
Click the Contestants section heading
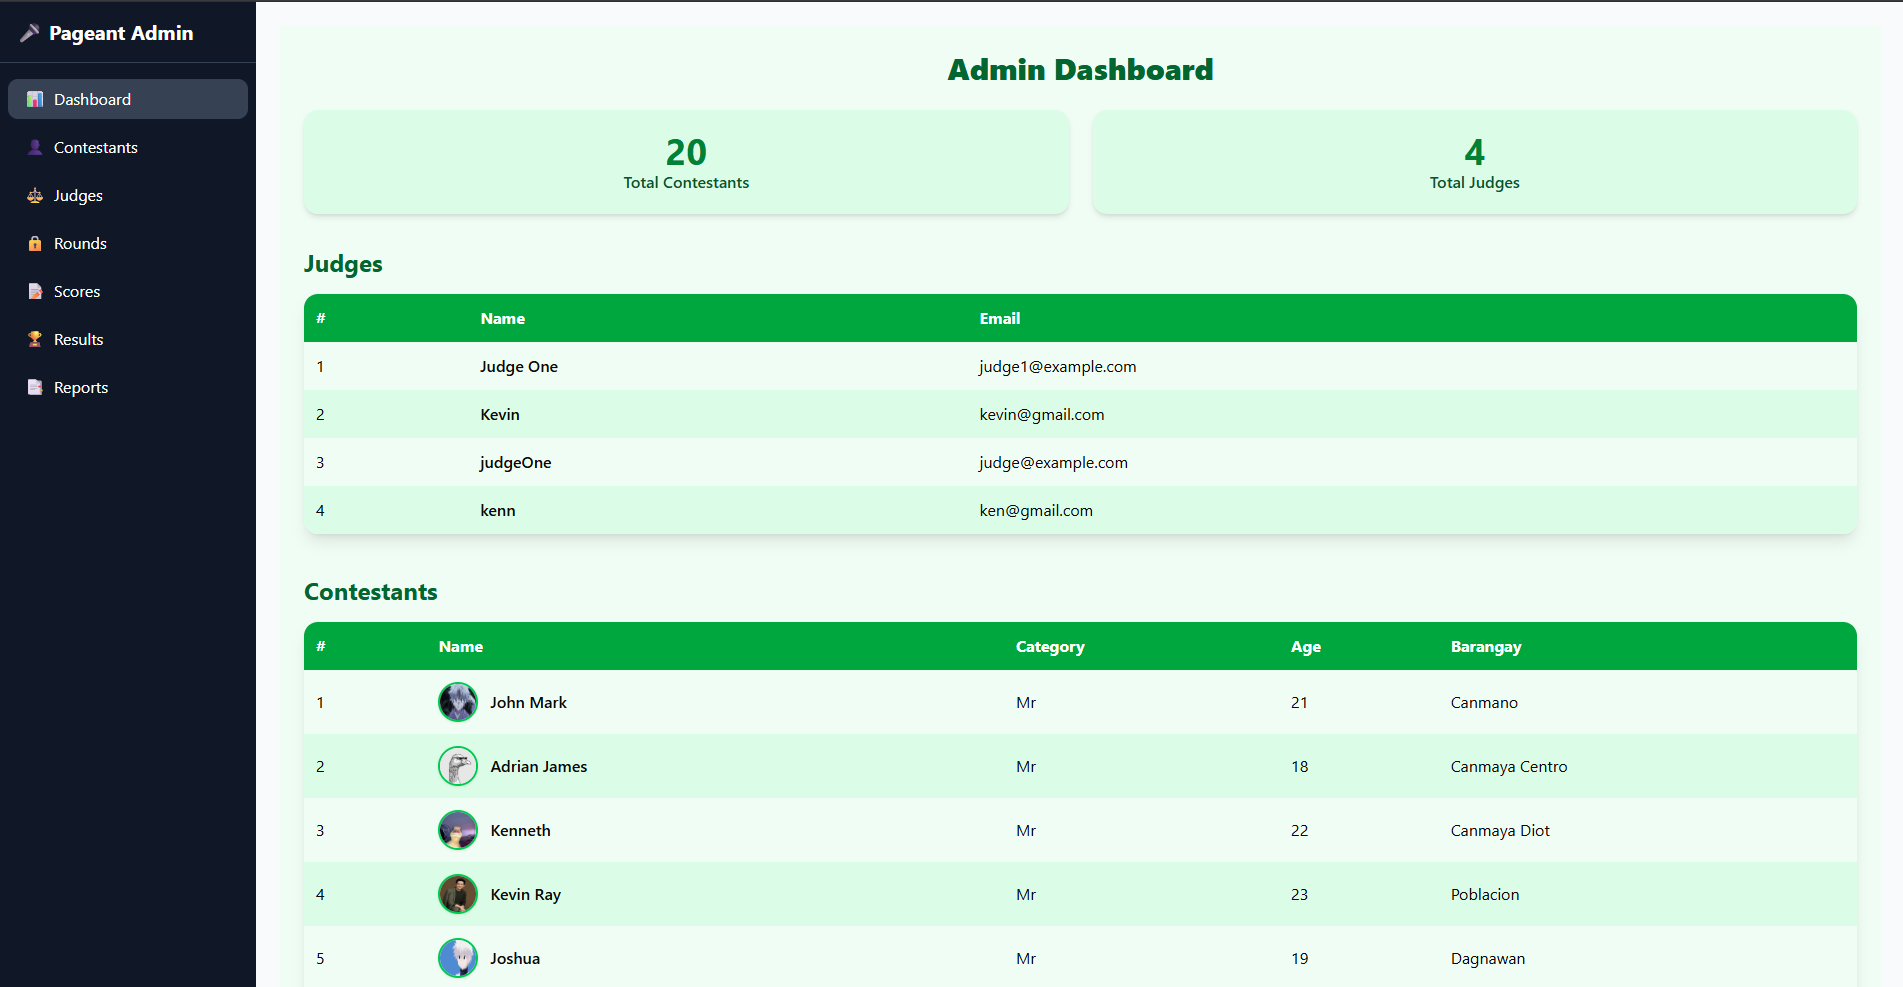point(370,592)
